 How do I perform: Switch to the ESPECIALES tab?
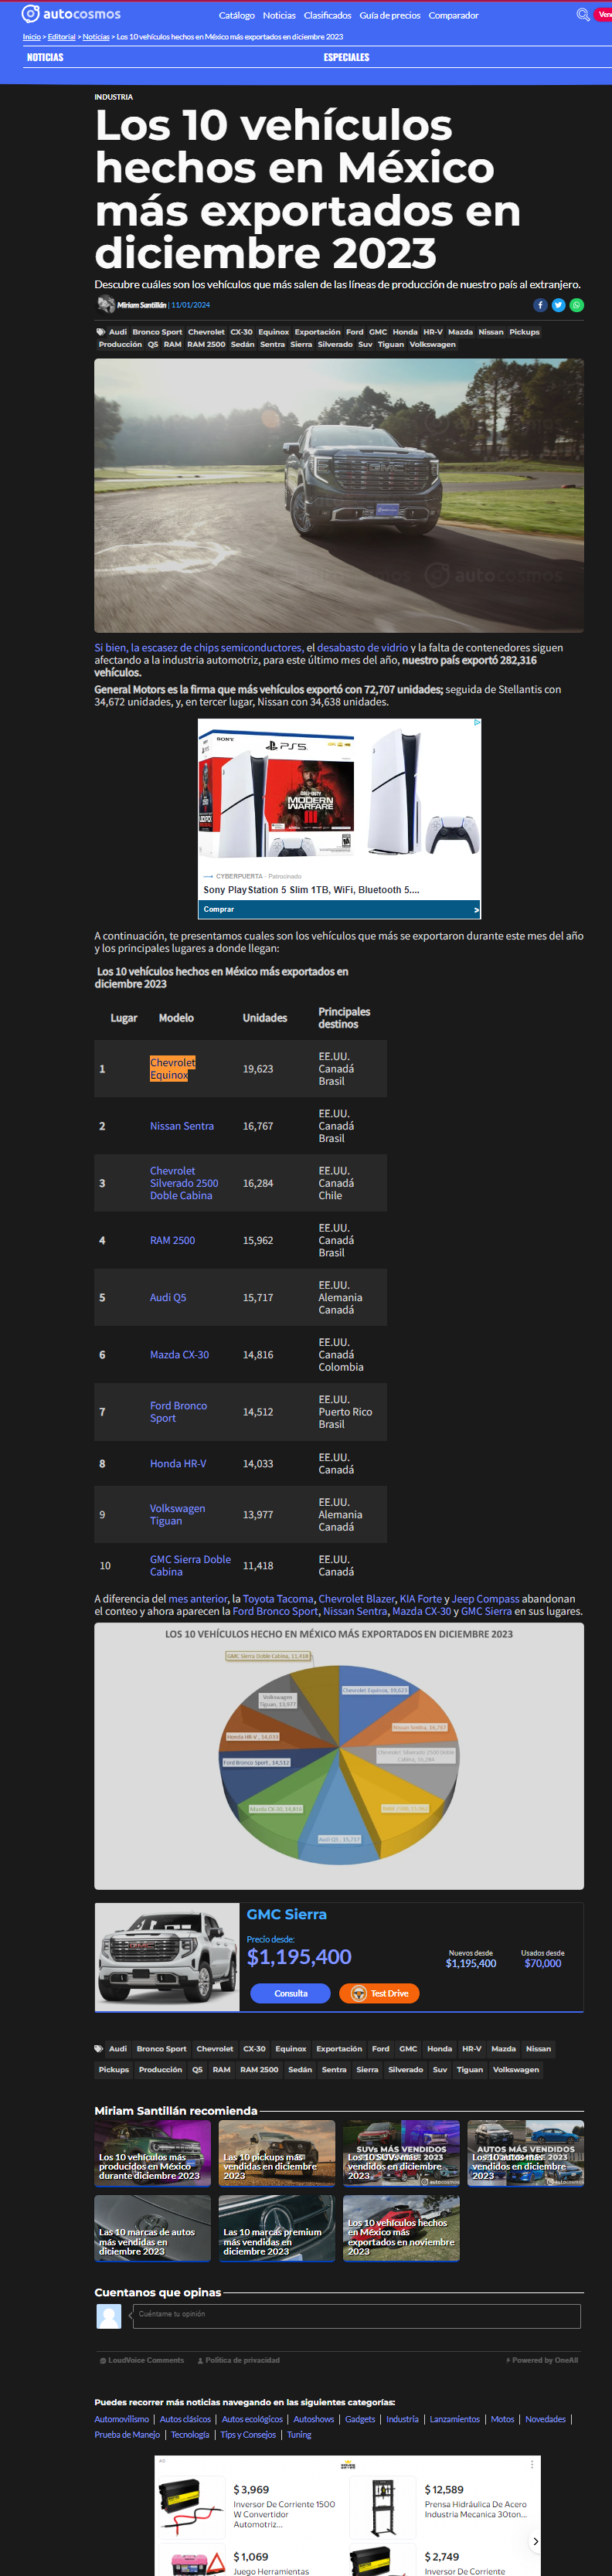pyautogui.click(x=346, y=57)
